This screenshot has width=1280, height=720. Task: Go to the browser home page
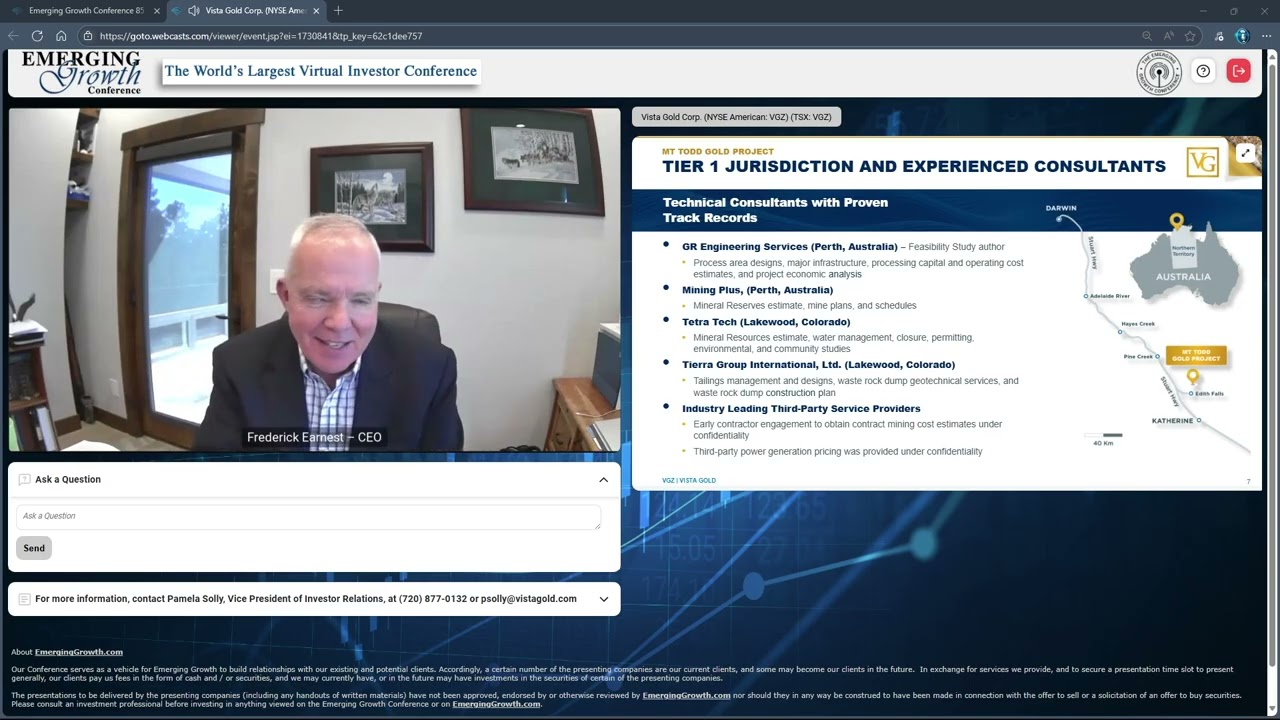(61, 36)
